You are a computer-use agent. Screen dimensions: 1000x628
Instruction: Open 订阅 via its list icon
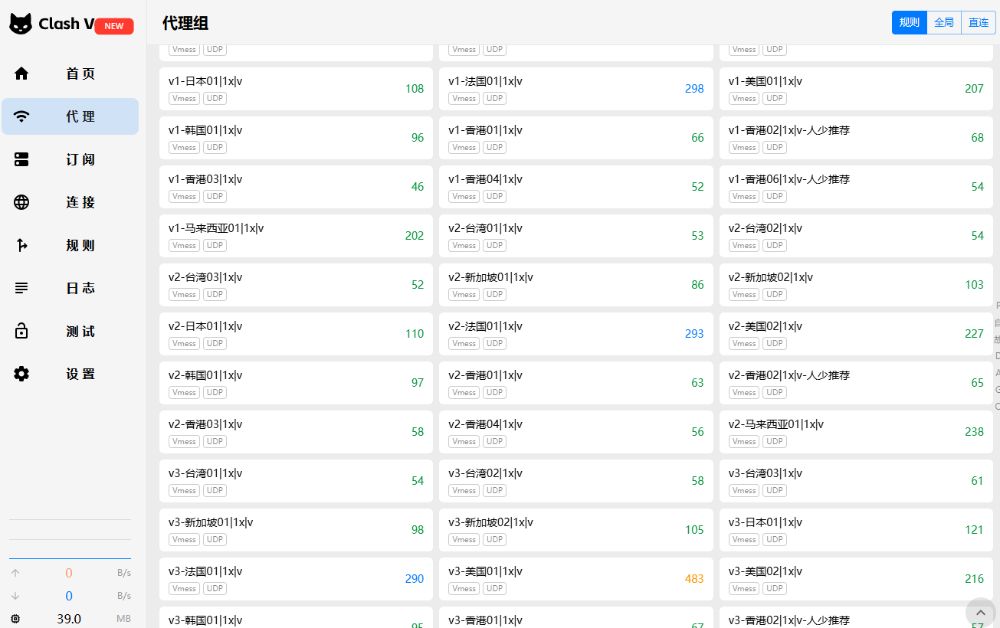[21, 159]
